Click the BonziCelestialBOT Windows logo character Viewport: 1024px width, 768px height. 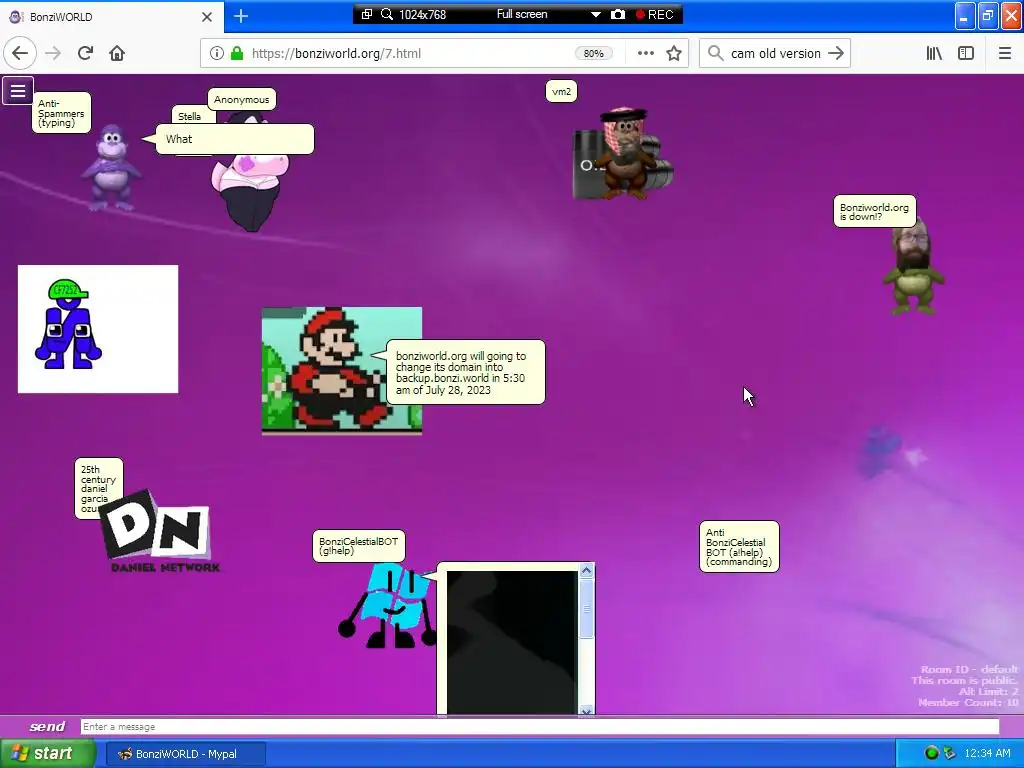click(x=387, y=606)
